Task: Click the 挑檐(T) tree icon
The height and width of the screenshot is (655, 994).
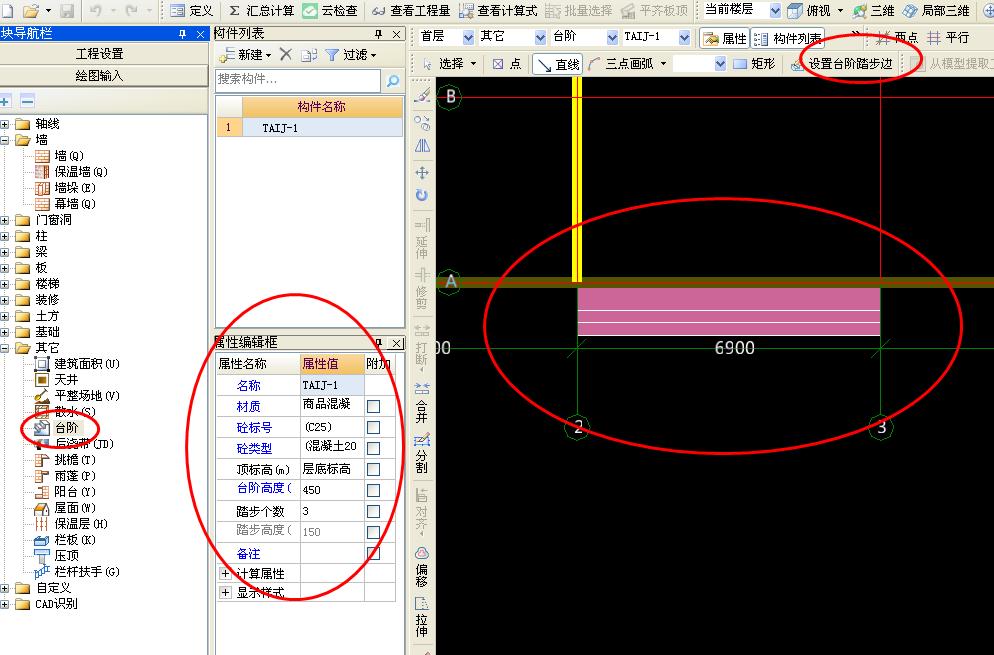Action: pos(42,460)
